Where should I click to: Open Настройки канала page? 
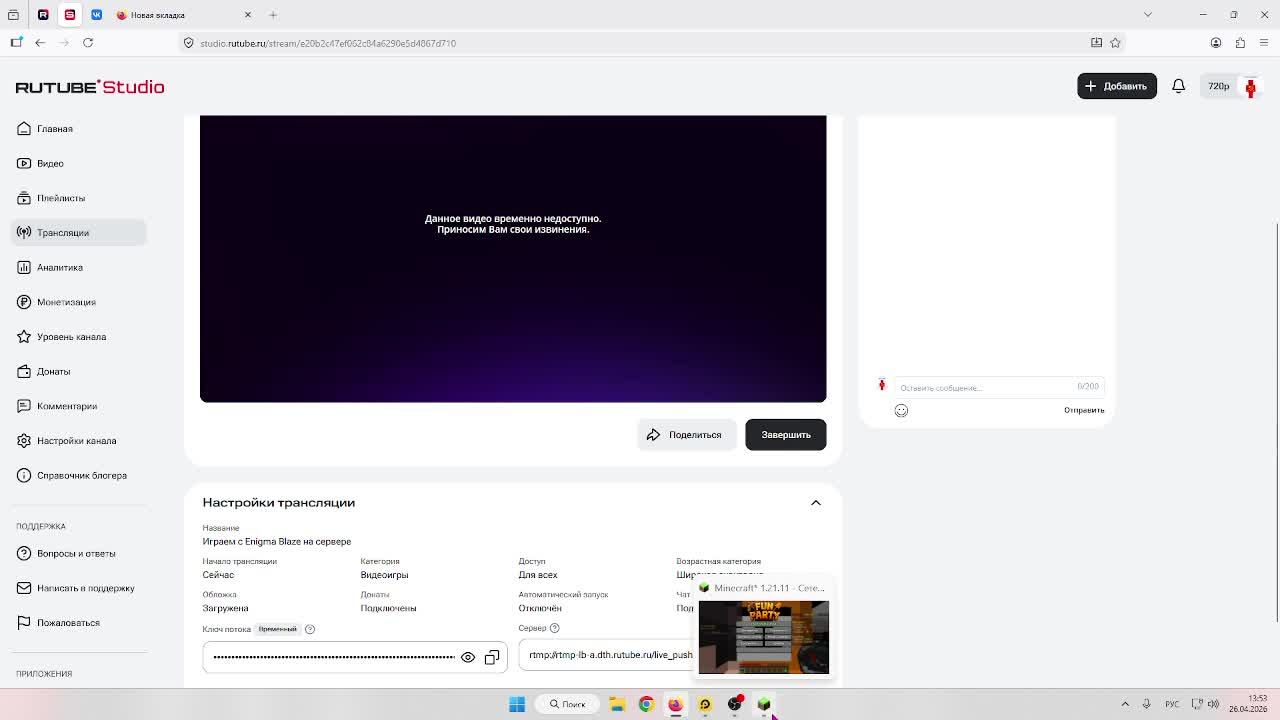pos(77,441)
